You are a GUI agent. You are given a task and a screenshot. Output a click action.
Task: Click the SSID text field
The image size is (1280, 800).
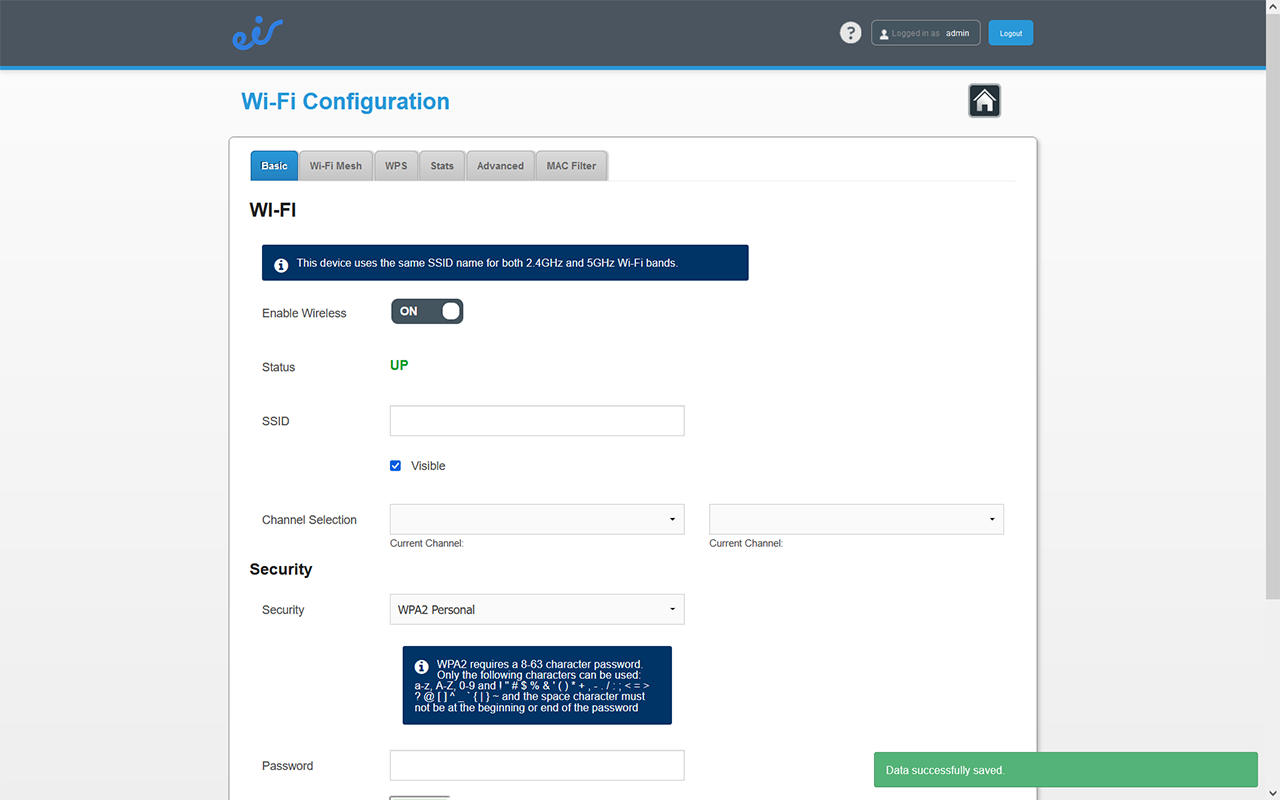(537, 421)
